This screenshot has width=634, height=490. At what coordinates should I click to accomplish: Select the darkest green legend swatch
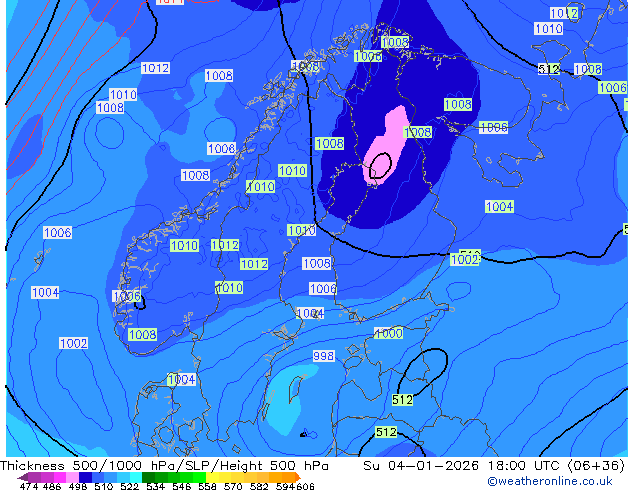(x=148, y=477)
